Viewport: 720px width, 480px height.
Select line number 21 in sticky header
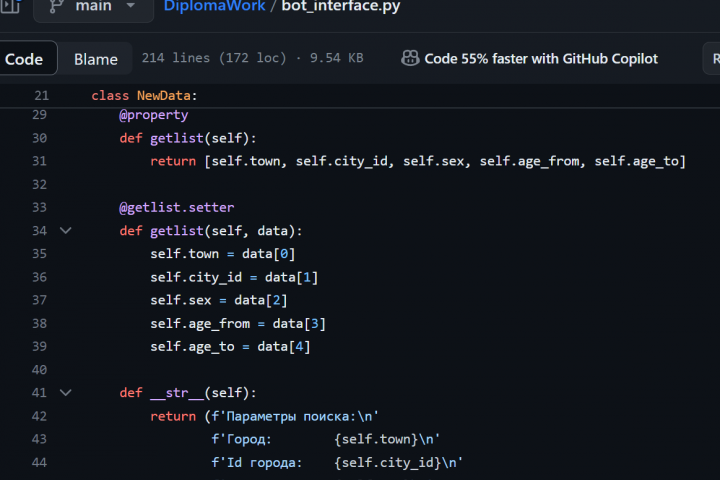(x=41, y=96)
